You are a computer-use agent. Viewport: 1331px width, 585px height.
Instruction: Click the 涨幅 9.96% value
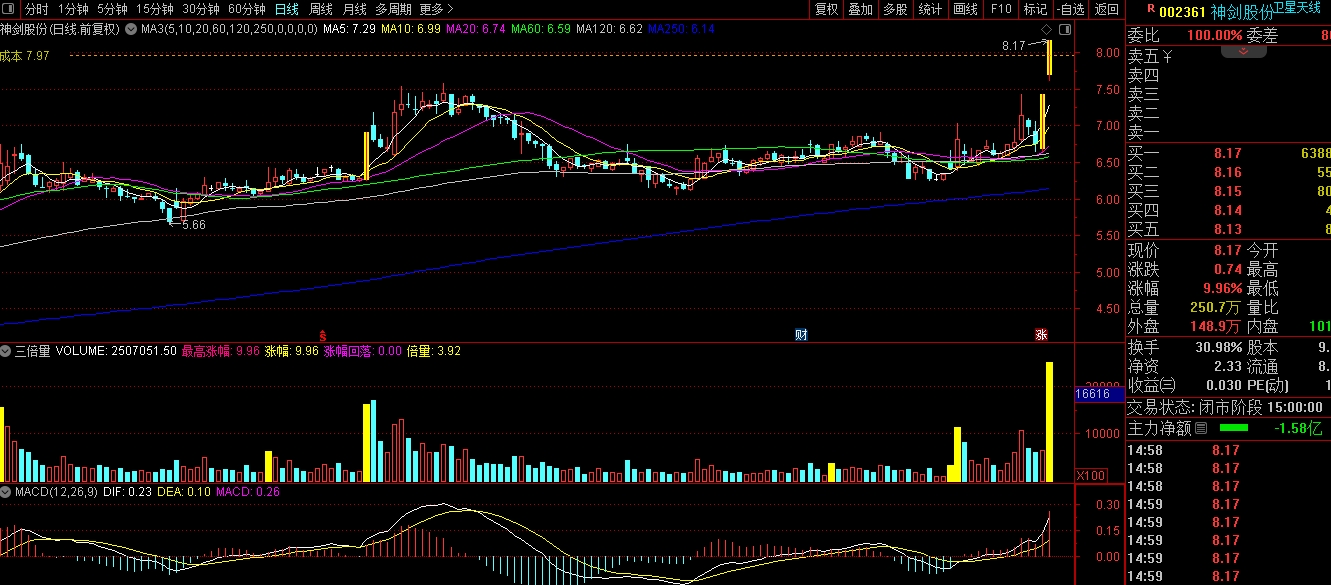pyautogui.click(x=1222, y=289)
